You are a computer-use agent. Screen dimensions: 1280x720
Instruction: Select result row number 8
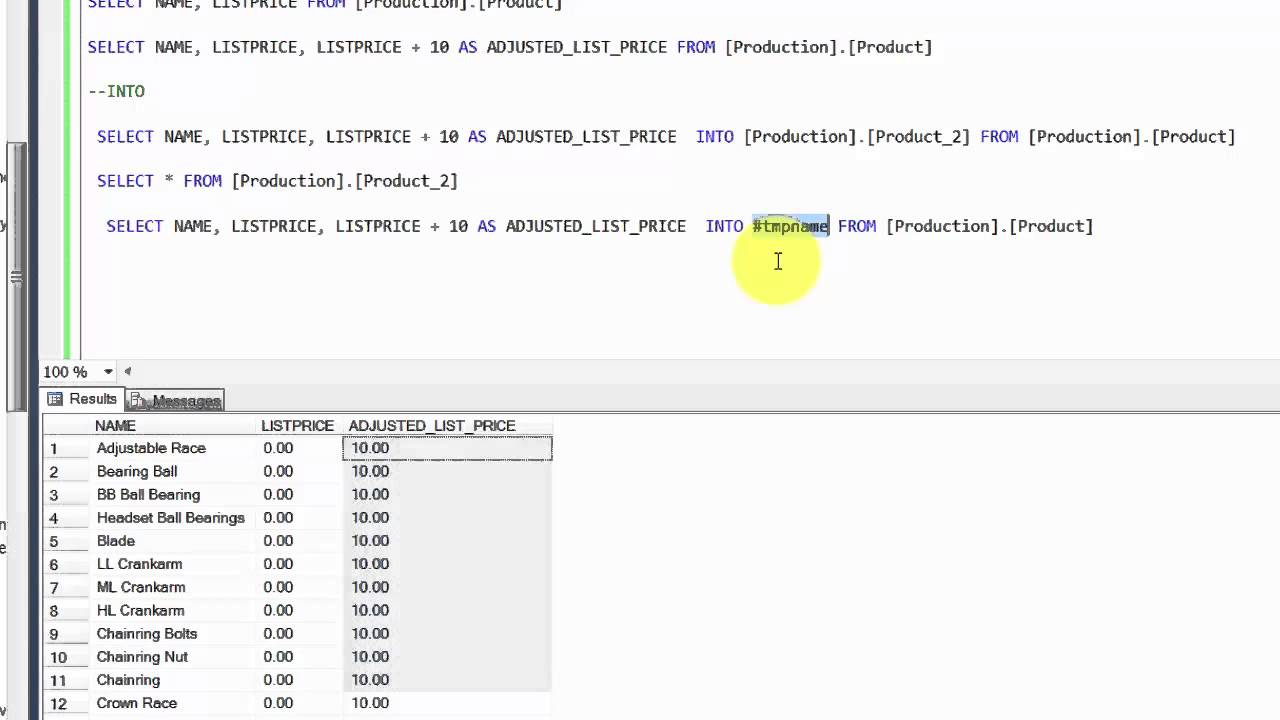tap(67, 610)
